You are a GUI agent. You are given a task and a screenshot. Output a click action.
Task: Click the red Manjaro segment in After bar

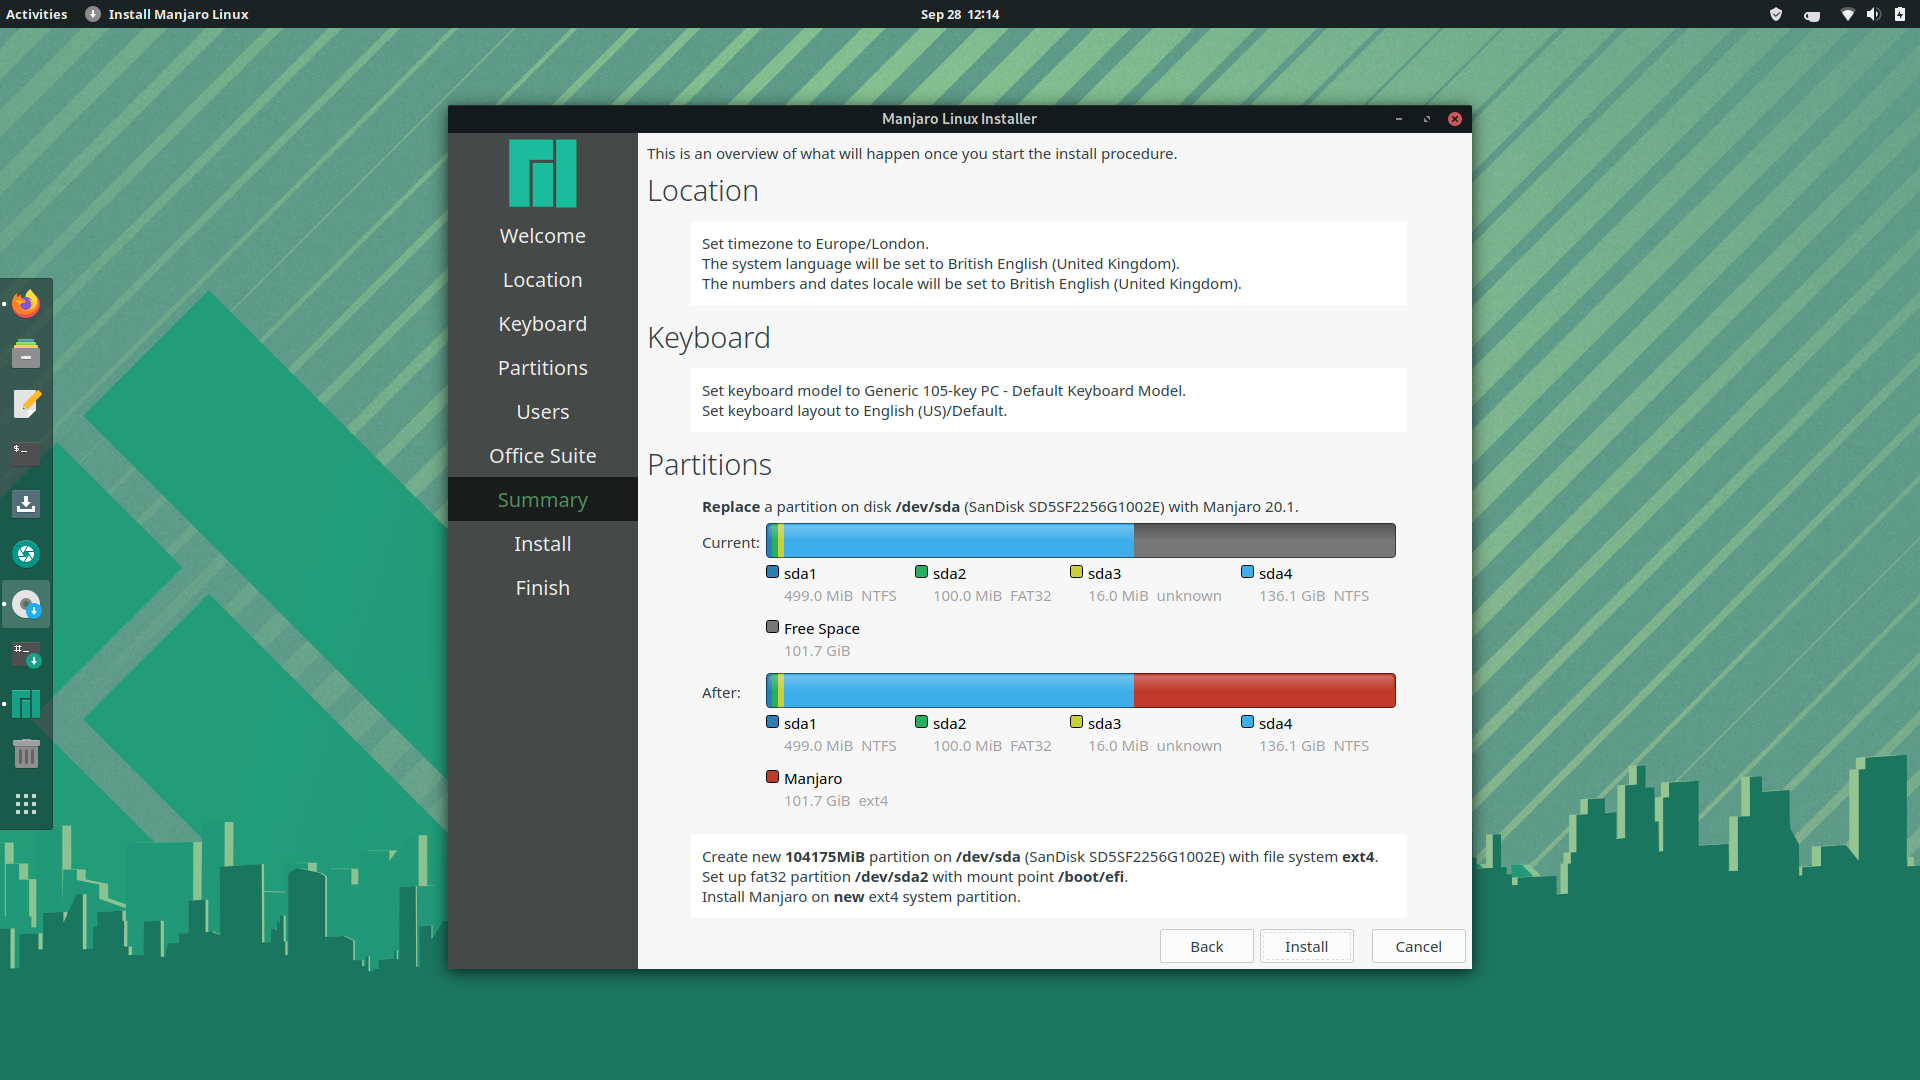[x=1264, y=691]
